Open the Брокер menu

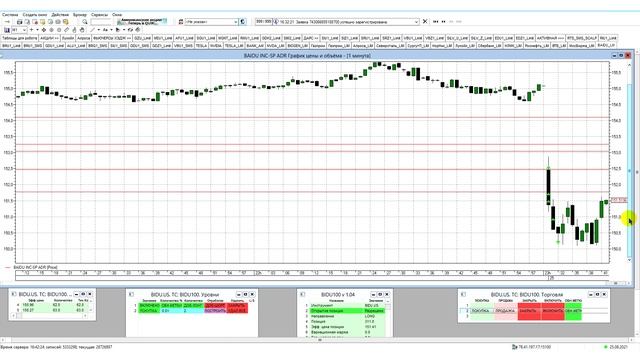[x=80, y=15]
